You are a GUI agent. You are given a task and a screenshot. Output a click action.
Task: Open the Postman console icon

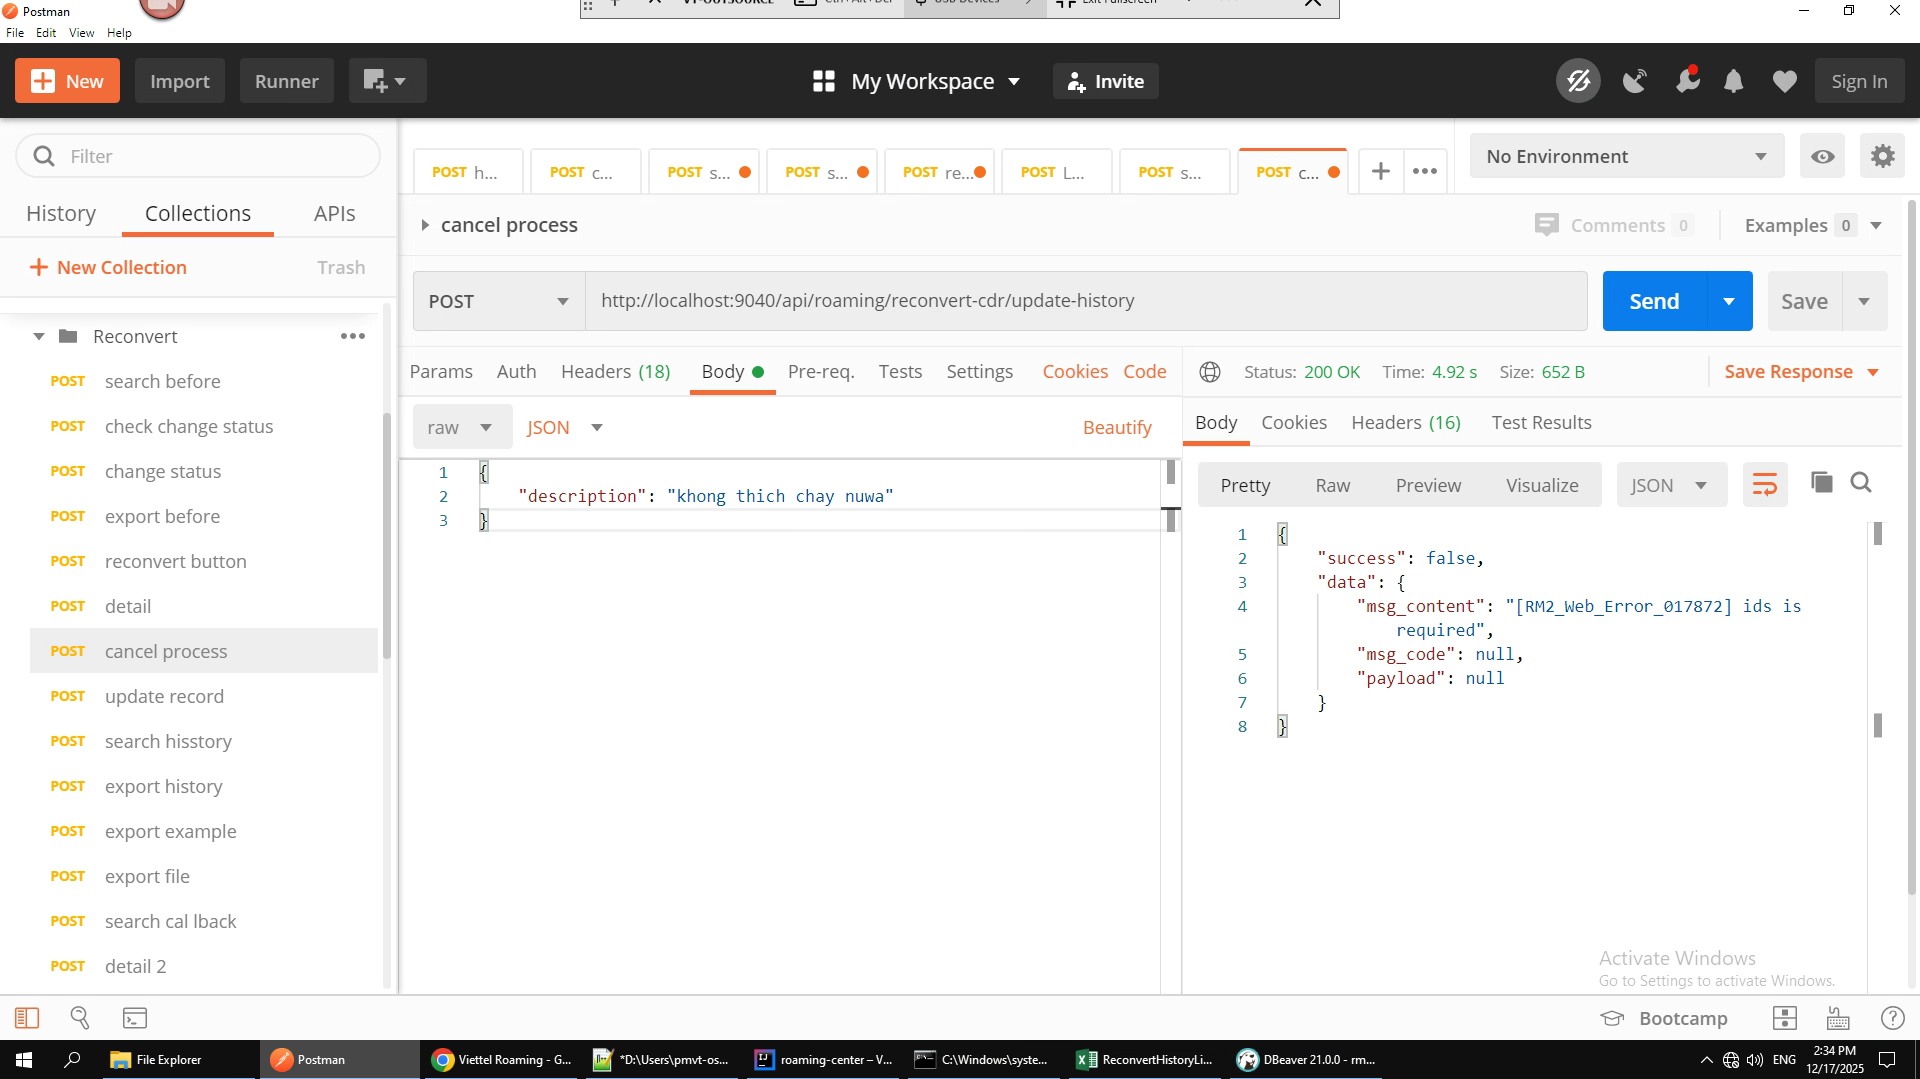(x=135, y=1018)
